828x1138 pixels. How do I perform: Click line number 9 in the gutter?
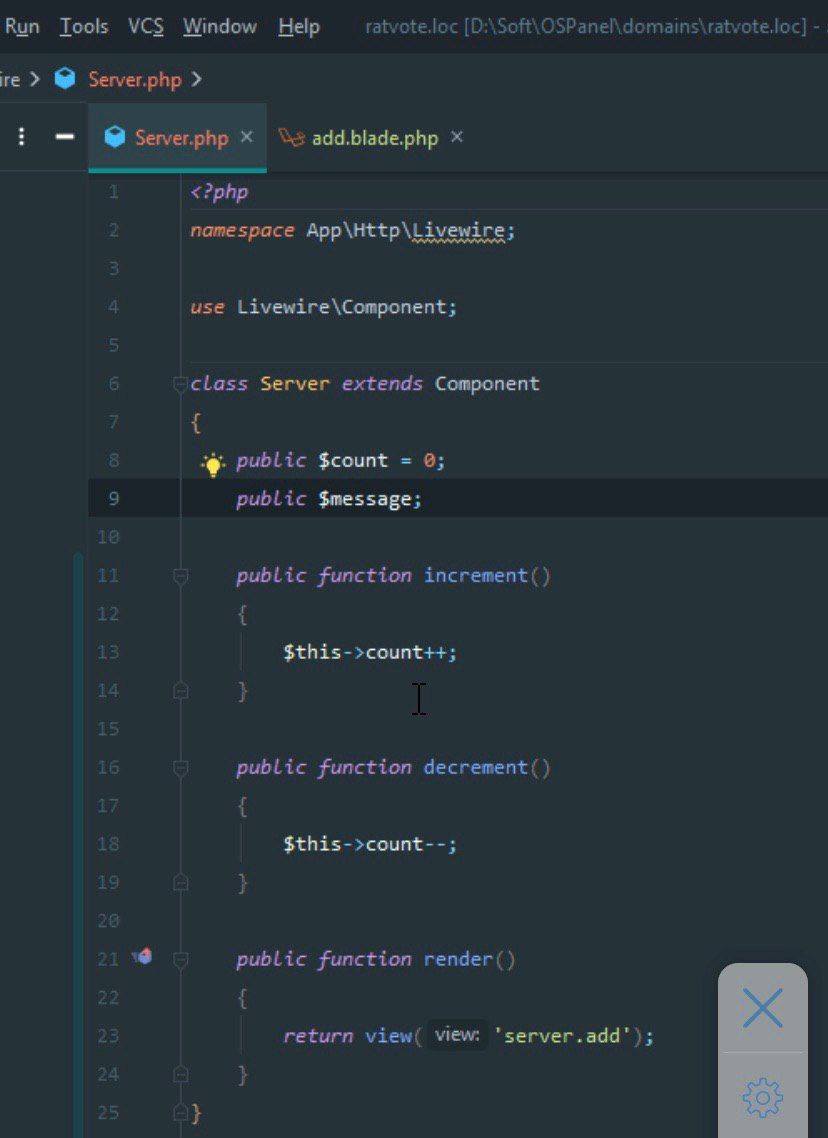(x=113, y=499)
